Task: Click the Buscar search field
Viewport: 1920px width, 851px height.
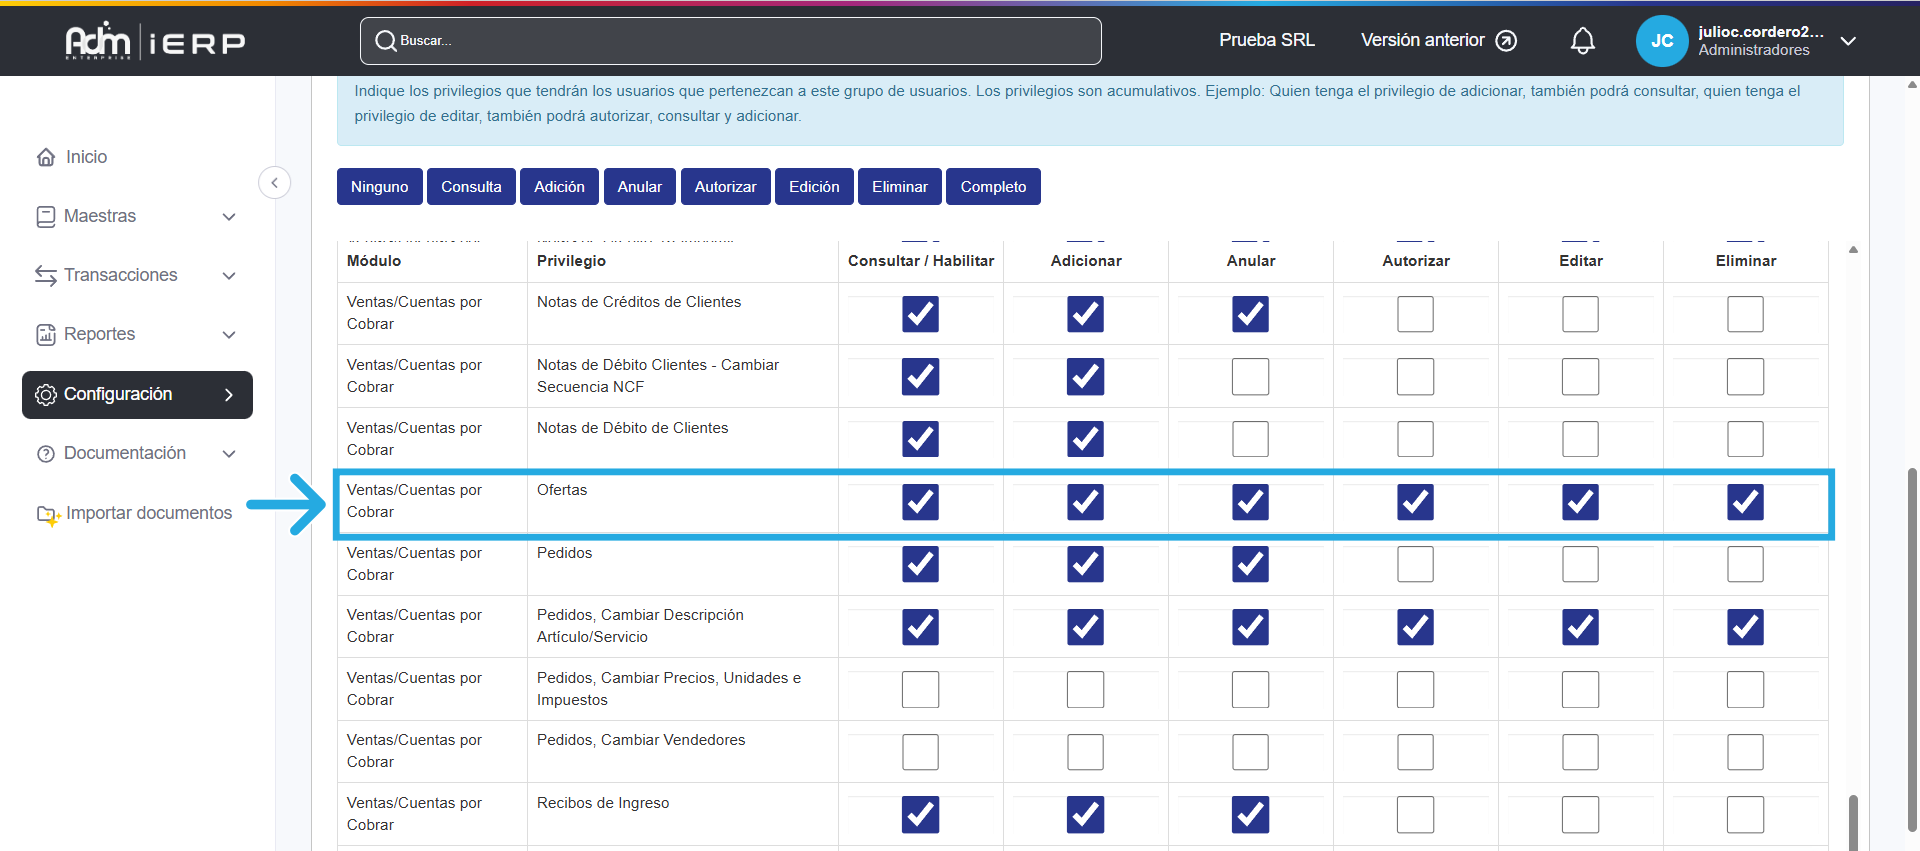Action: [x=730, y=41]
